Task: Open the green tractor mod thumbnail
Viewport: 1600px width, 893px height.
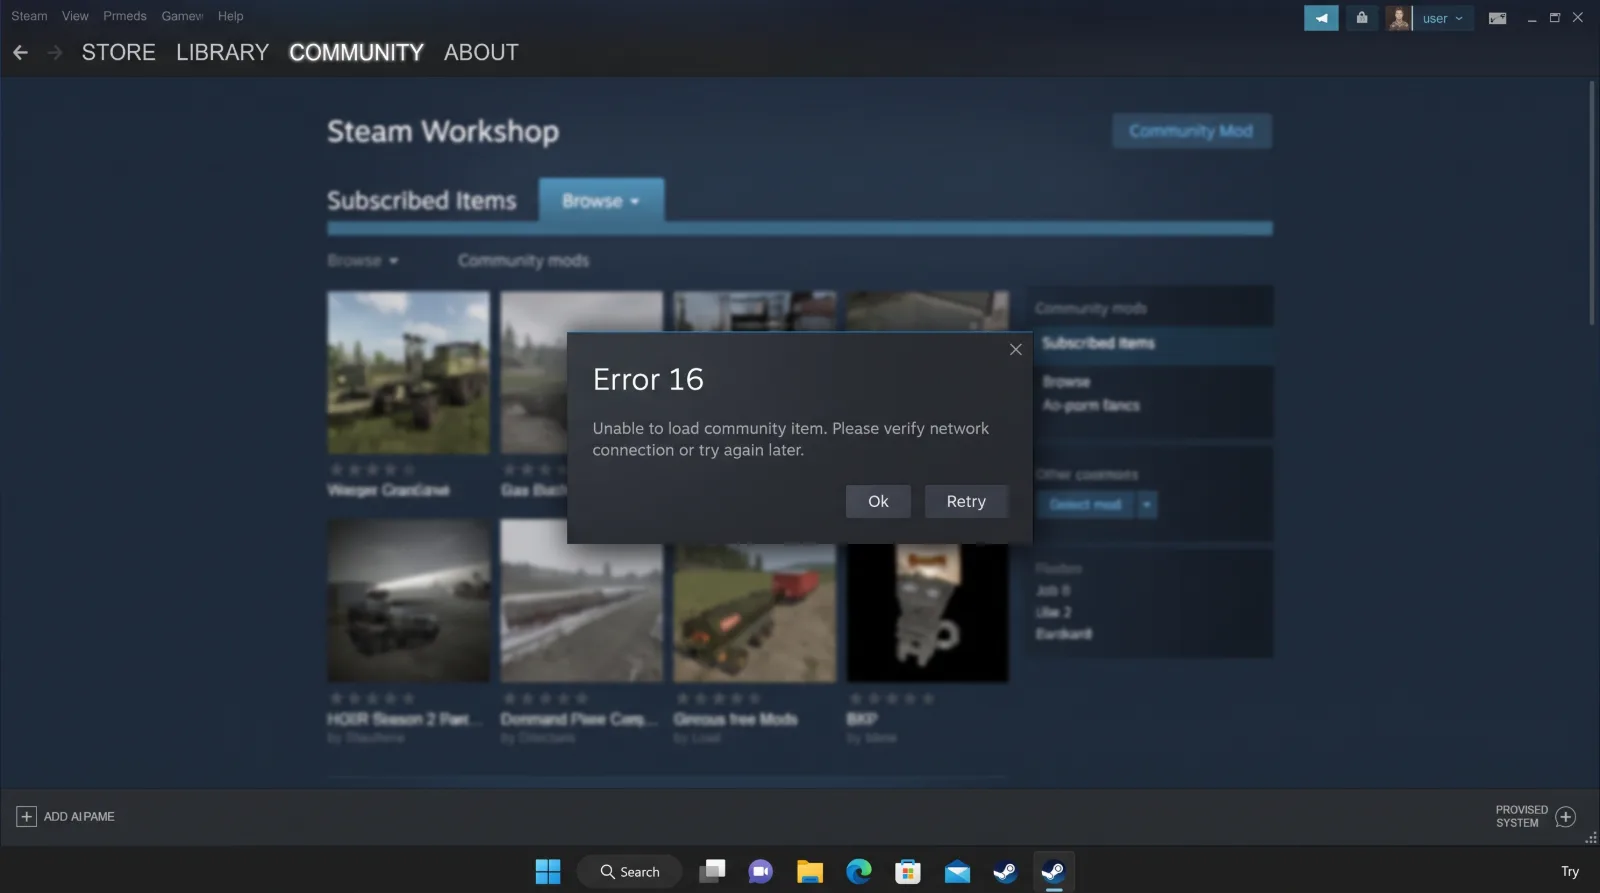Action: click(408, 372)
